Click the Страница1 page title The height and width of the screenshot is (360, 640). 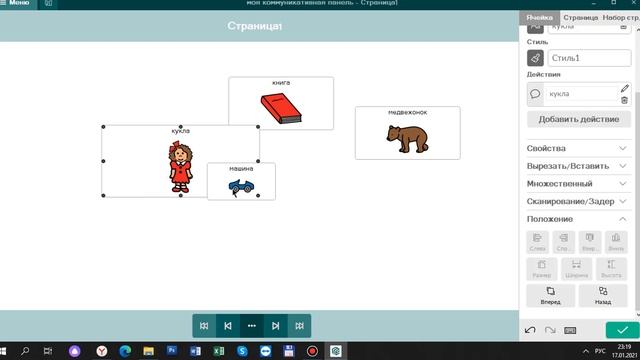(255, 26)
